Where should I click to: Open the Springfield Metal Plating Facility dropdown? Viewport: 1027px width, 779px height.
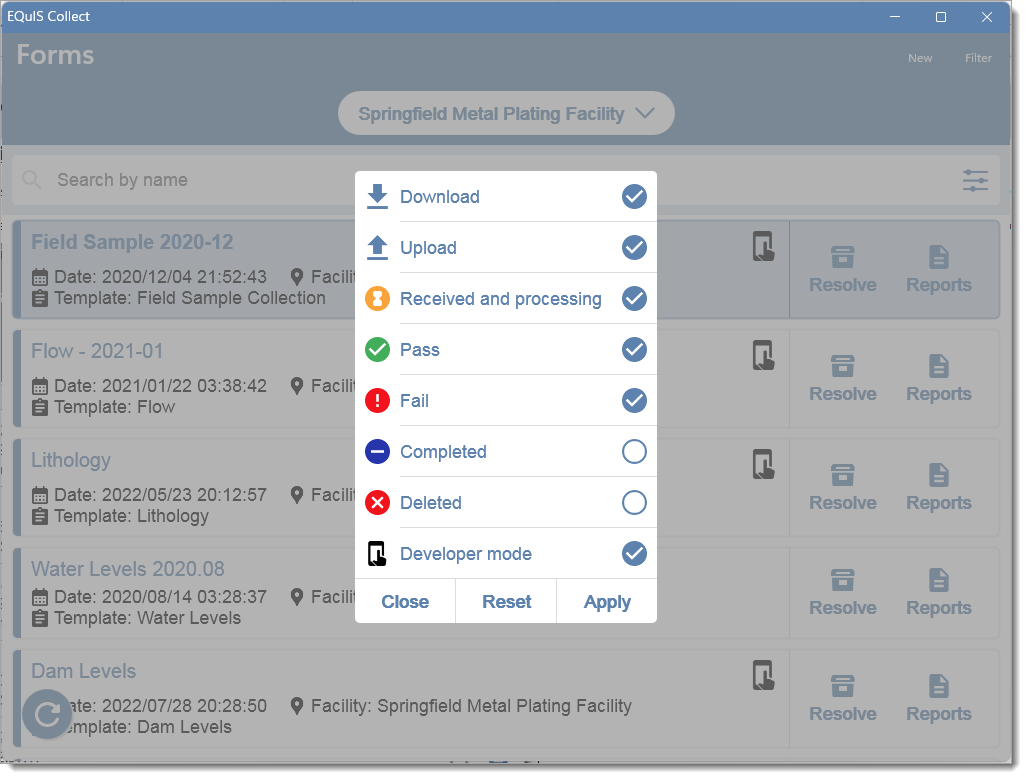coord(506,114)
